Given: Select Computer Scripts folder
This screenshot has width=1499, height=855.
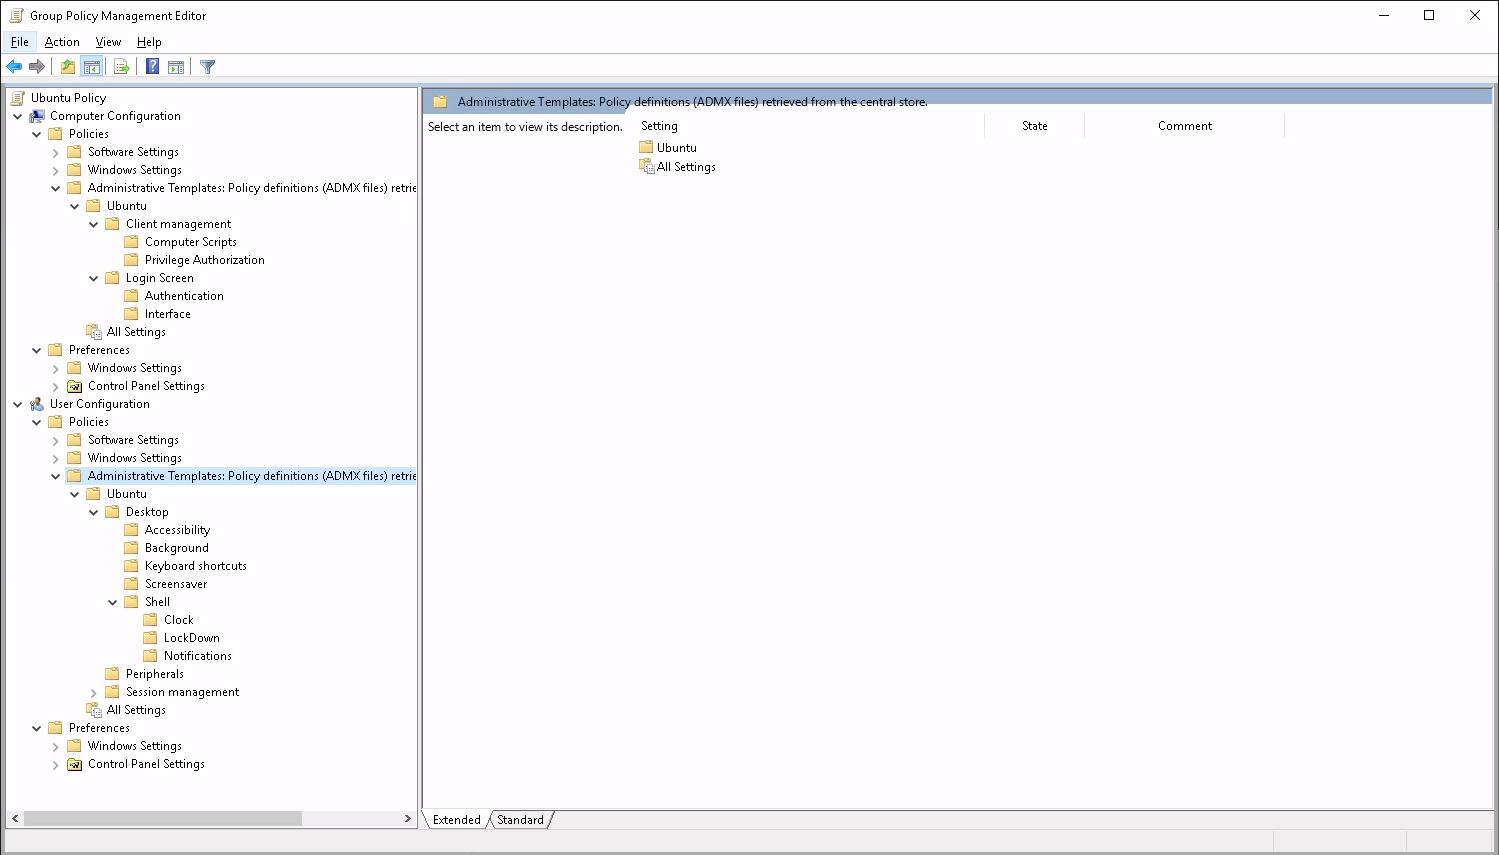Looking at the screenshot, I should click(x=191, y=242).
